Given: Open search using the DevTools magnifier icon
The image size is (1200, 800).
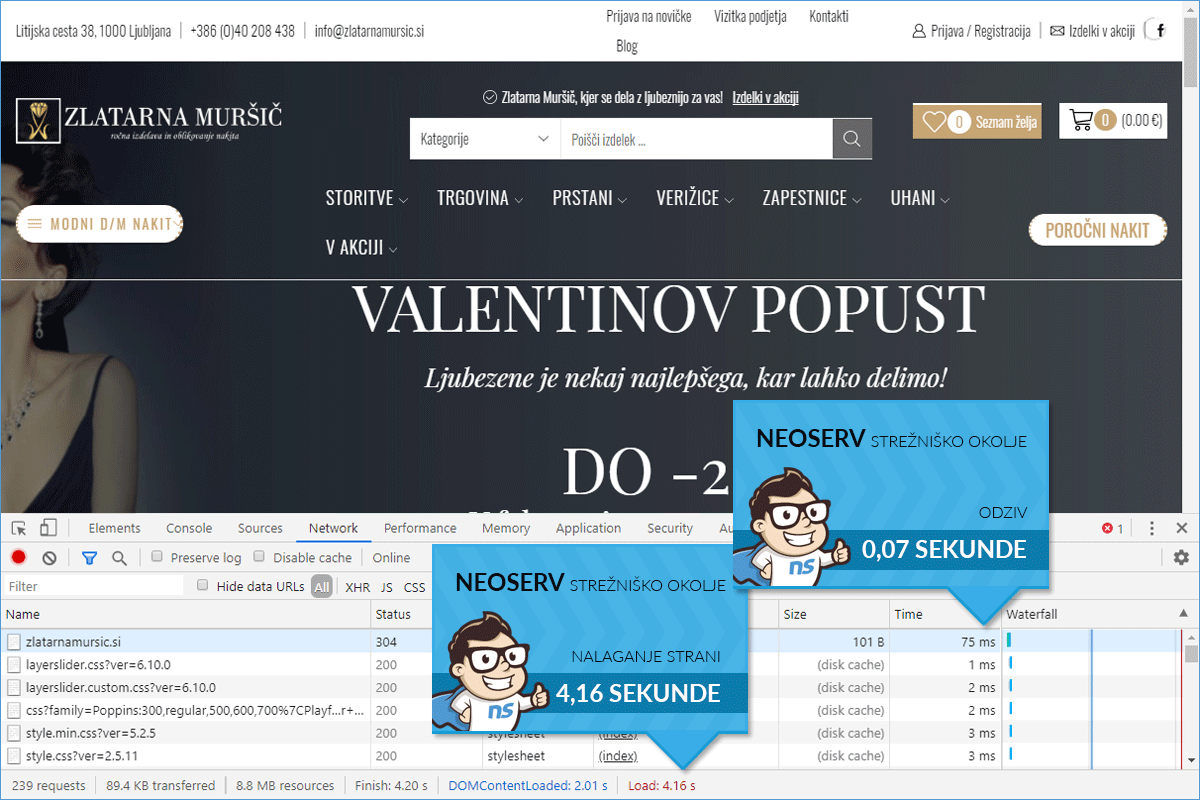Looking at the screenshot, I should point(119,558).
